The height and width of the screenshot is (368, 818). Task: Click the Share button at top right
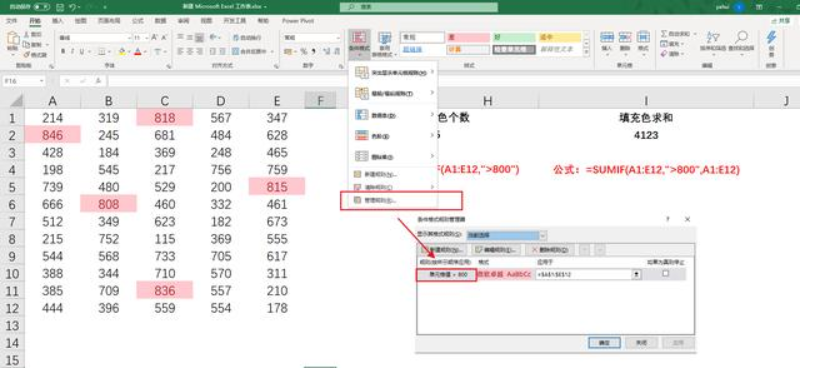click(x=781, y=21)
